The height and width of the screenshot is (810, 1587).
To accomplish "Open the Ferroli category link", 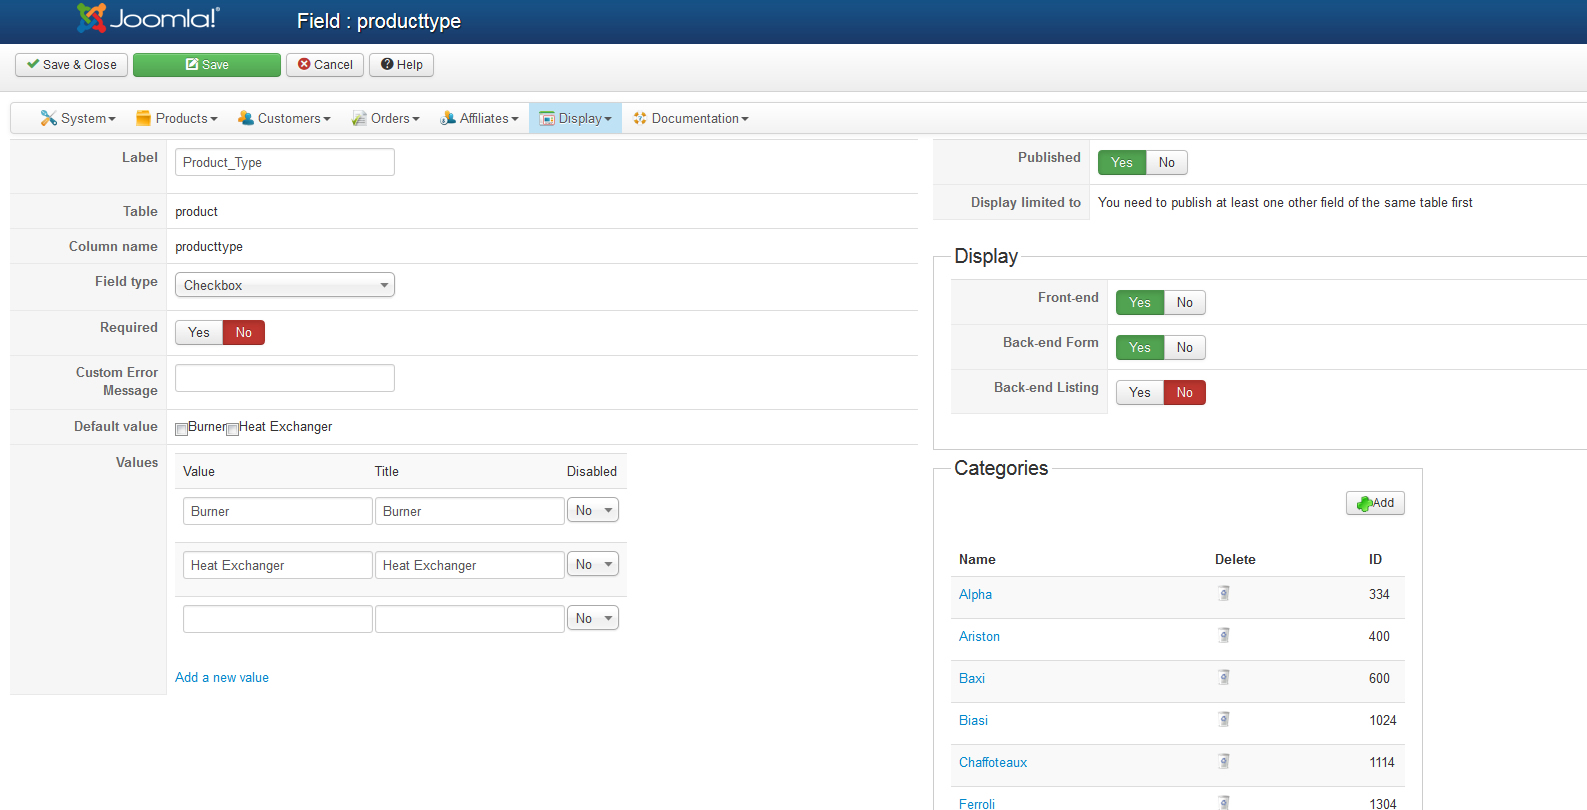I will (977, 803).
